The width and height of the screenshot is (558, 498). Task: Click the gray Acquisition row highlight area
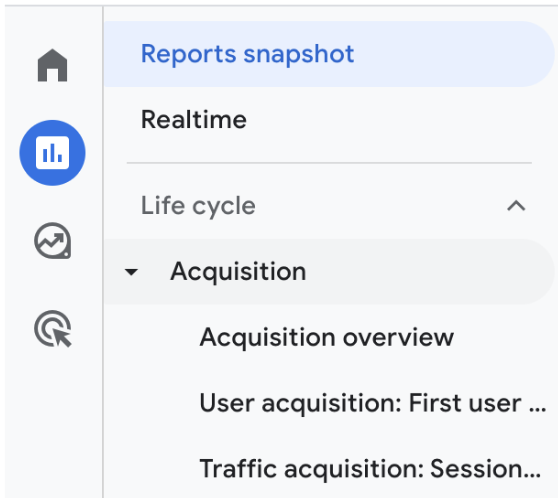329,272
